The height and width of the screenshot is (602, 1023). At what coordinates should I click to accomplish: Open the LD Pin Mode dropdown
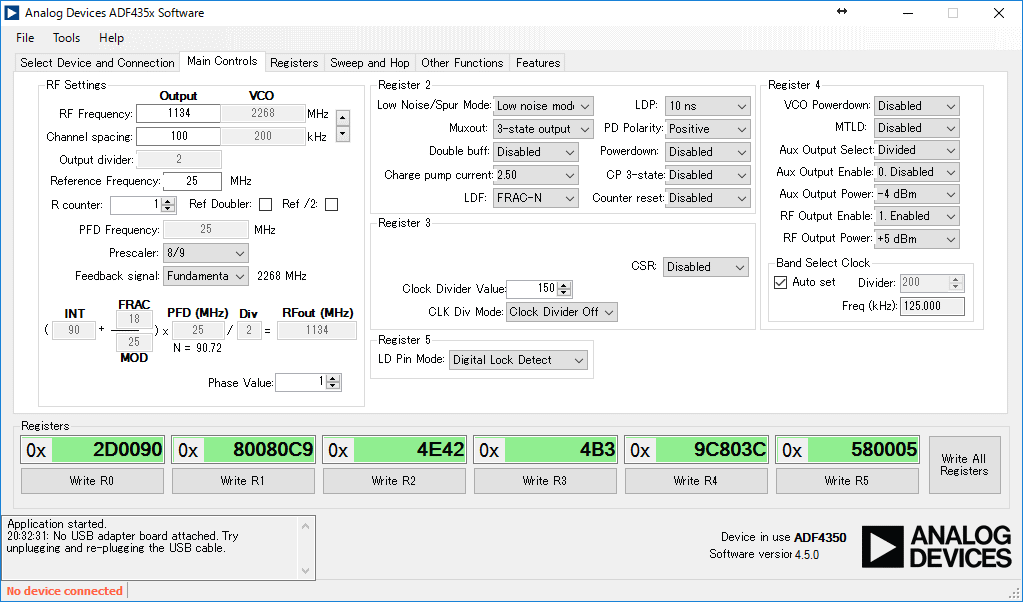pyautogui.click(x=518, y=360)
